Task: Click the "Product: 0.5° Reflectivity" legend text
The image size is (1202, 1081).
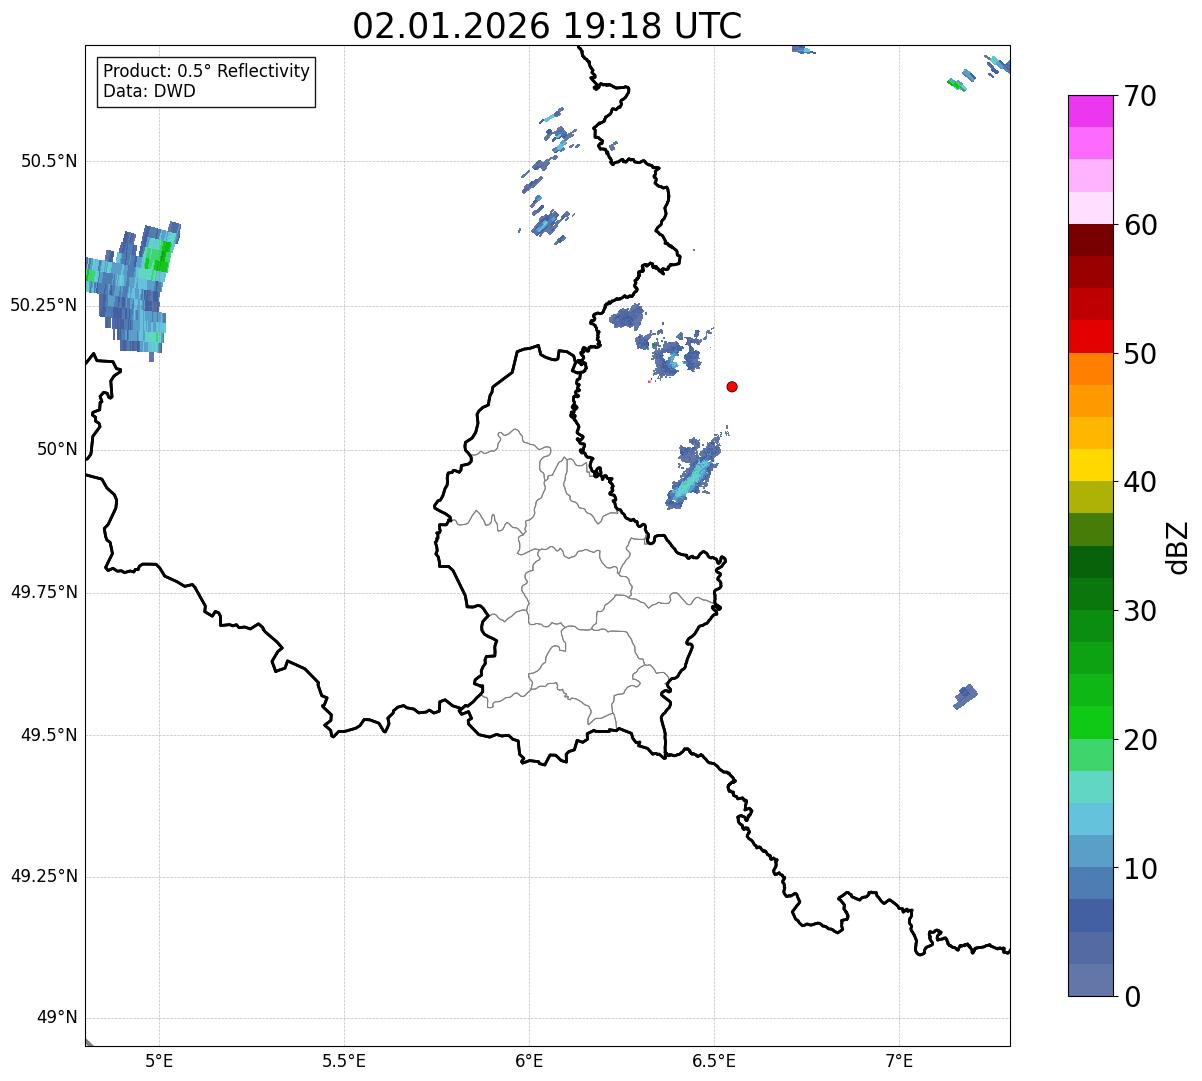Action: click(207, 72)
